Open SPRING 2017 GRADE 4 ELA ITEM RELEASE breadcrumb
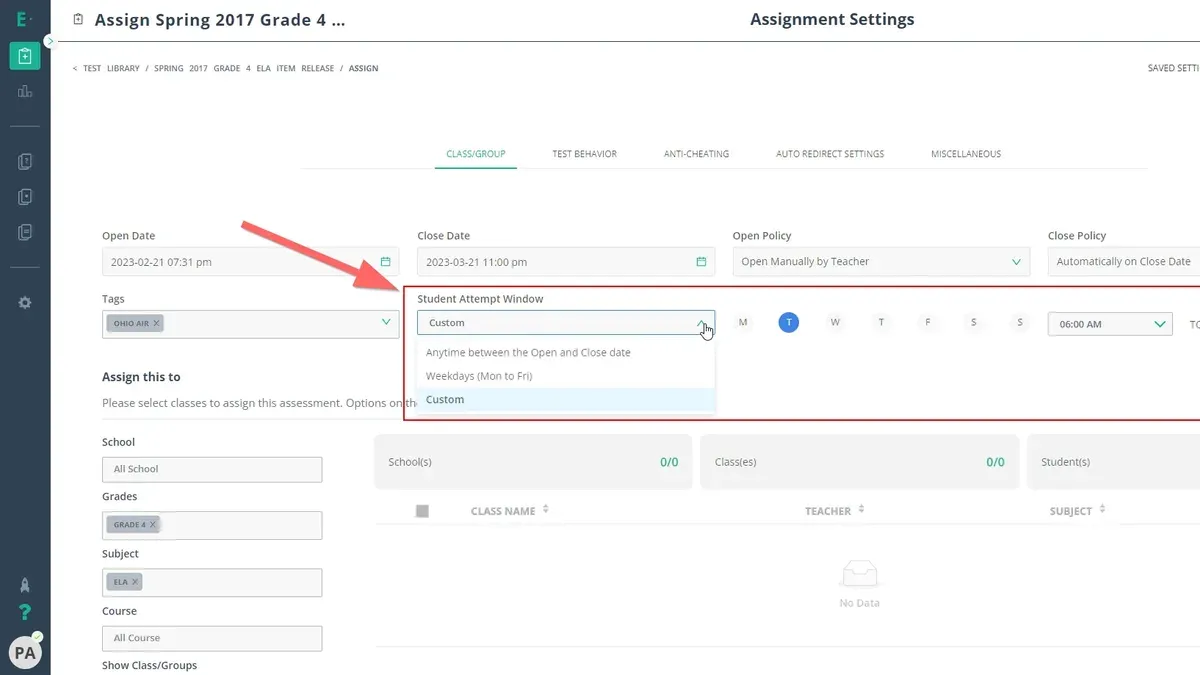The image size is (1200, 675). pos(243,68)
